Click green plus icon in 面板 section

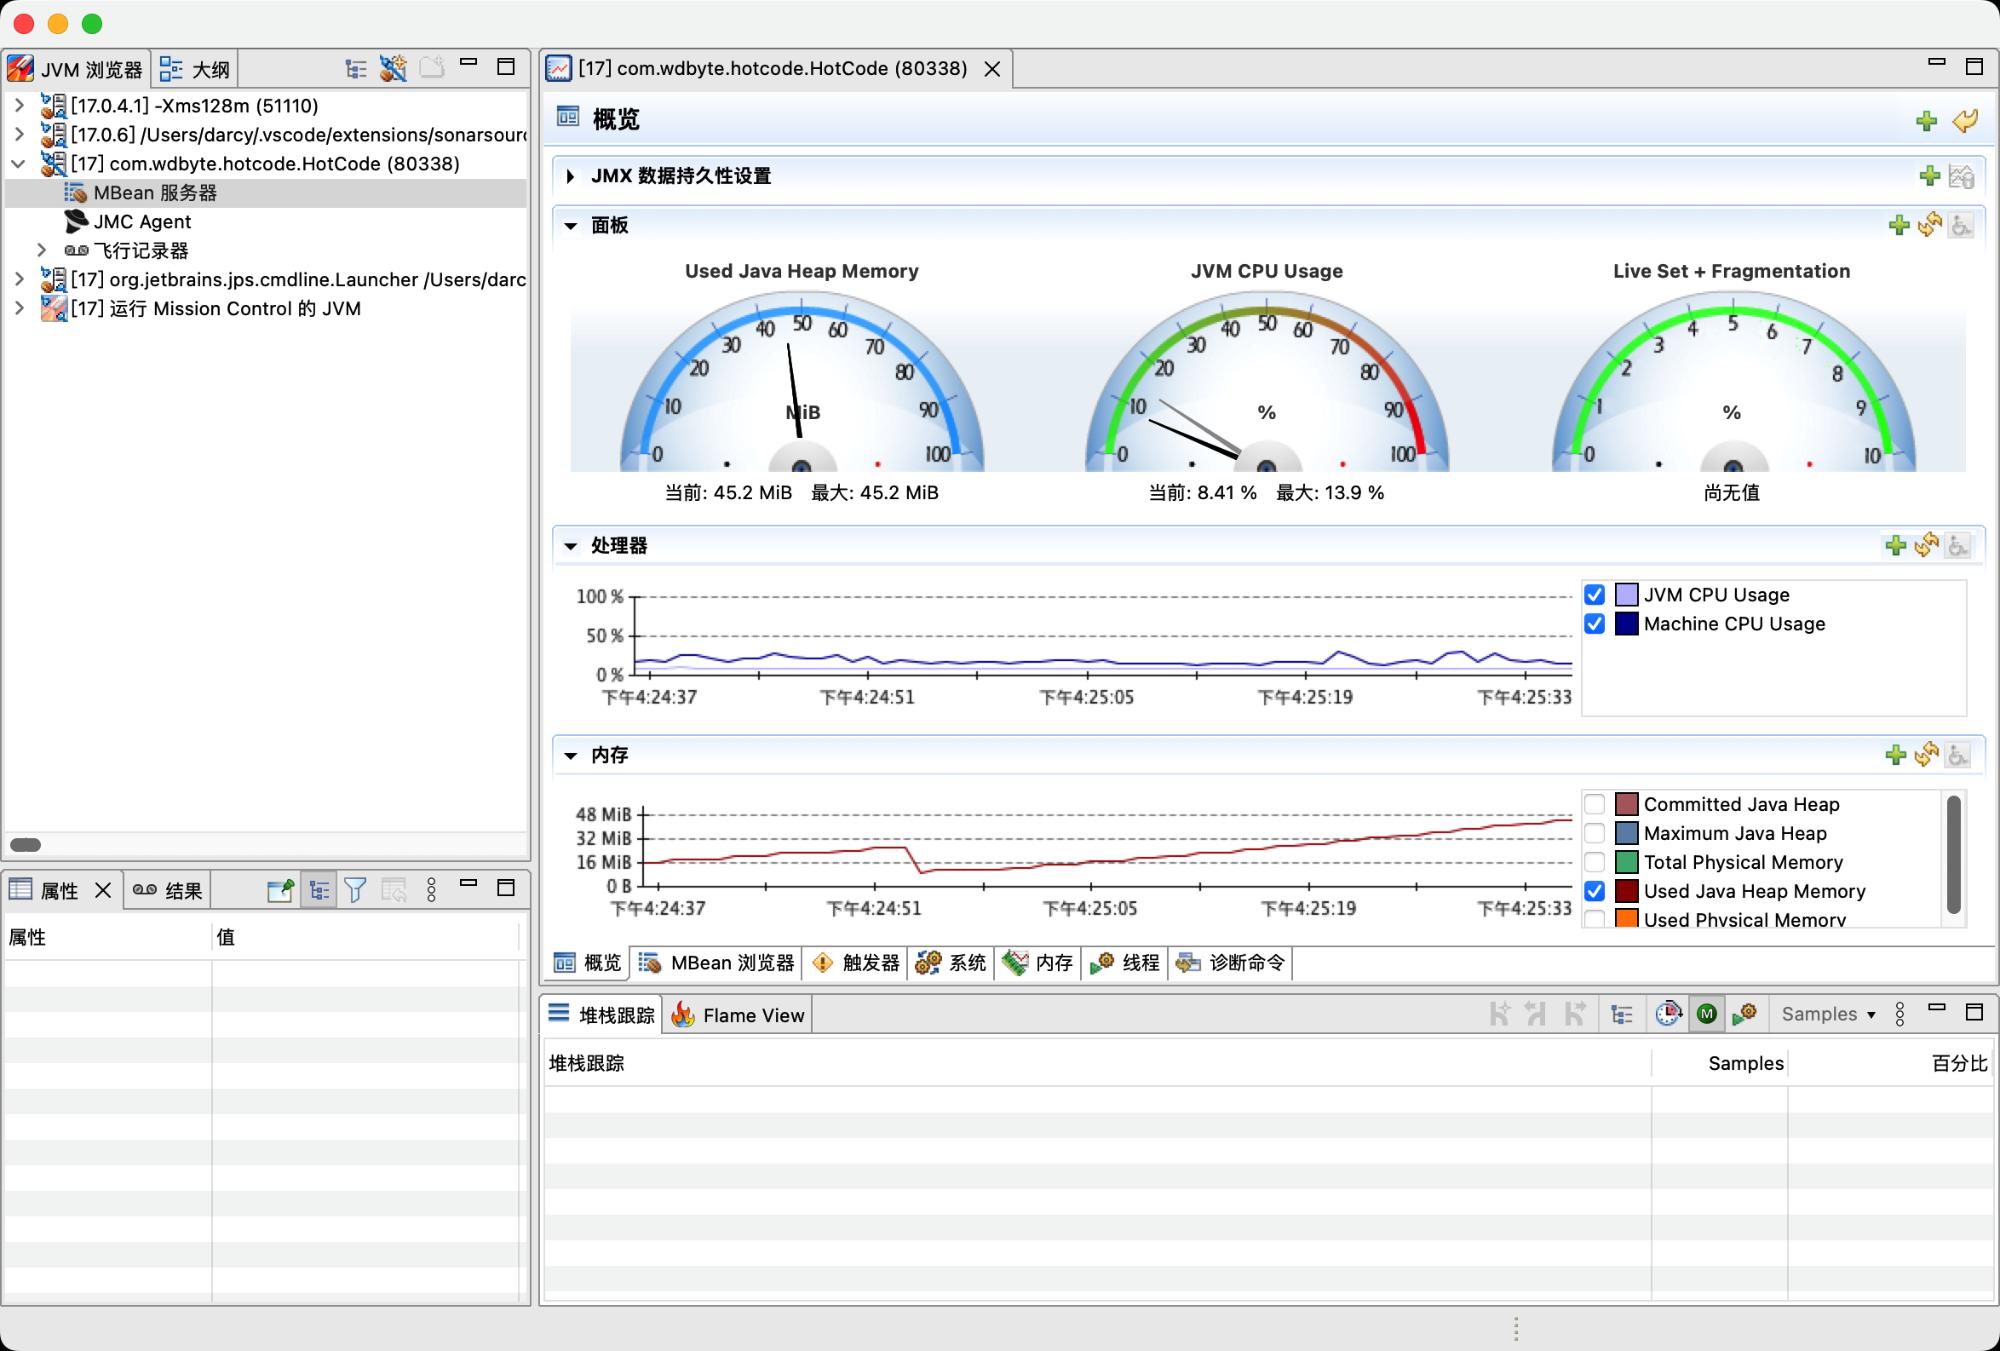1898,225
